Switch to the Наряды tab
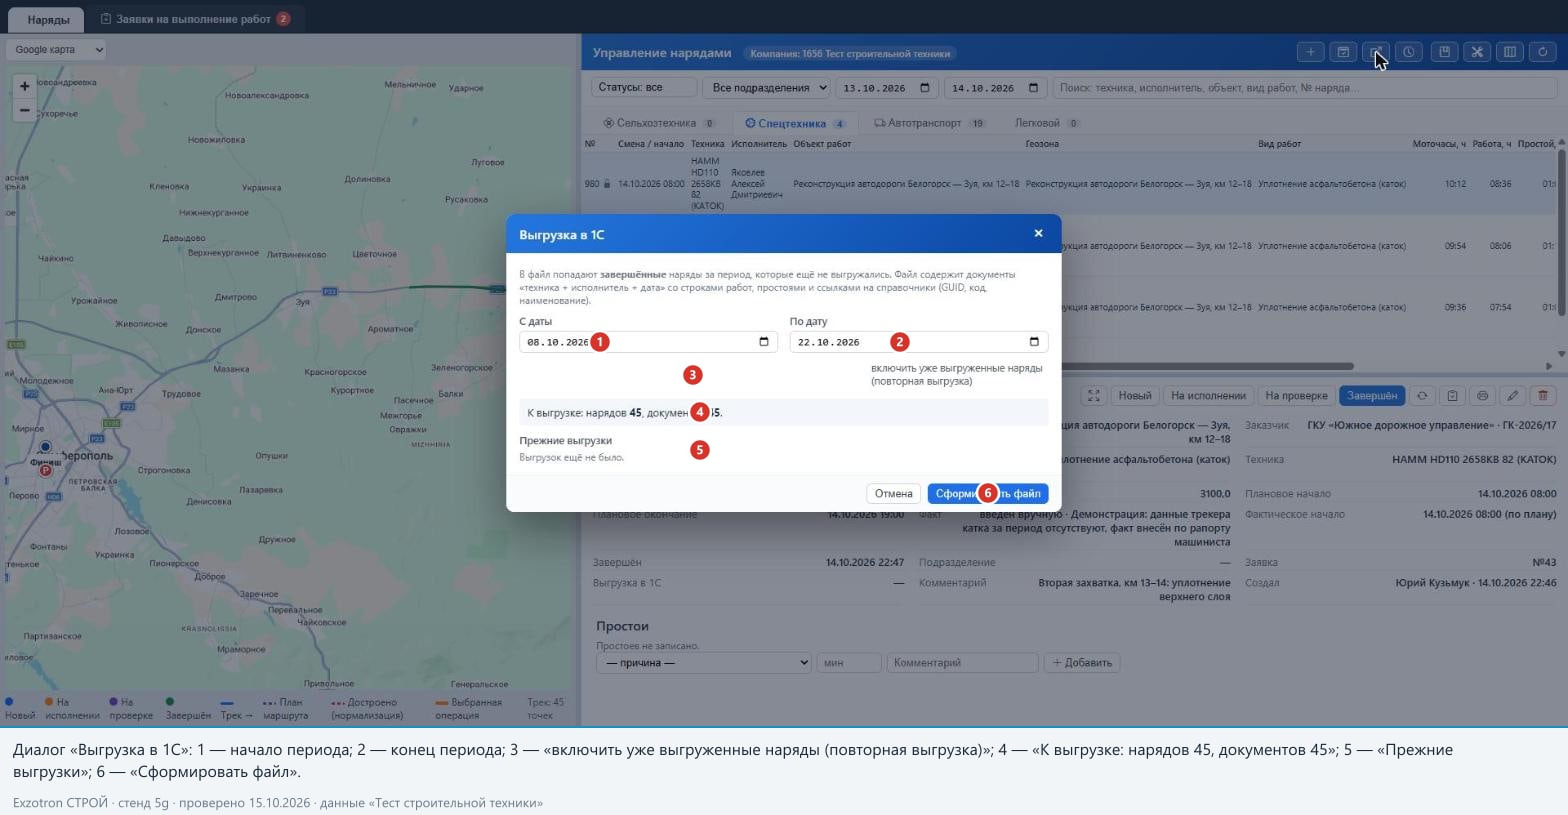This screenshot has height=815, width=1568. point(48,19)
